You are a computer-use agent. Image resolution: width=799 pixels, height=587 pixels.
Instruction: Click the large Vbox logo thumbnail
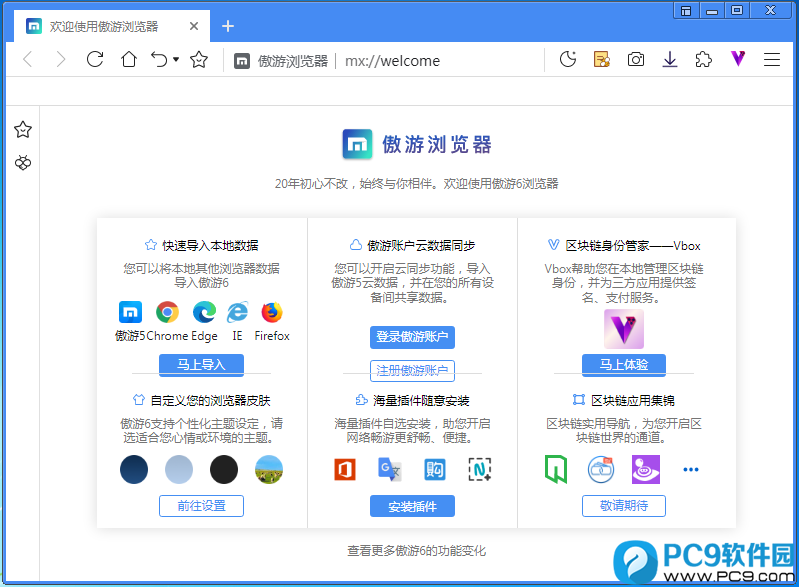coord(624,329)
